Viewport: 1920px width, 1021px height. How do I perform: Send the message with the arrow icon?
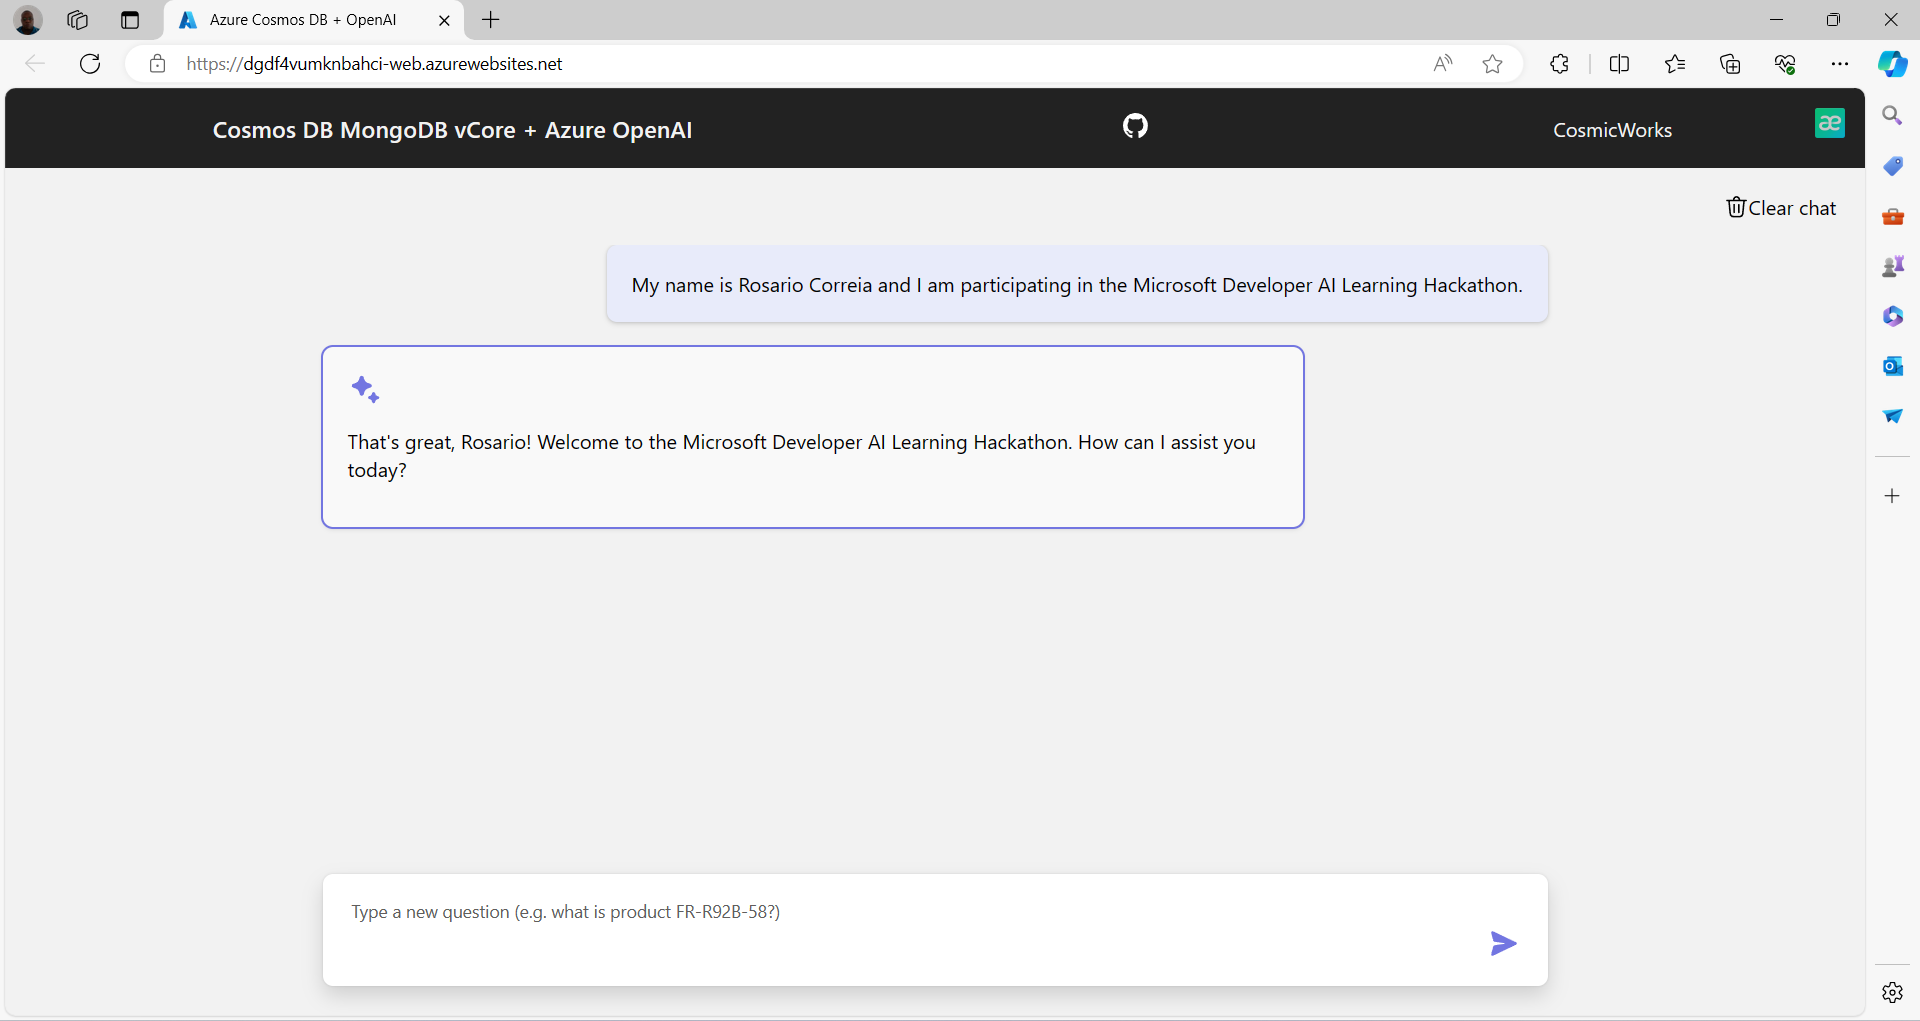point(1503,943)
